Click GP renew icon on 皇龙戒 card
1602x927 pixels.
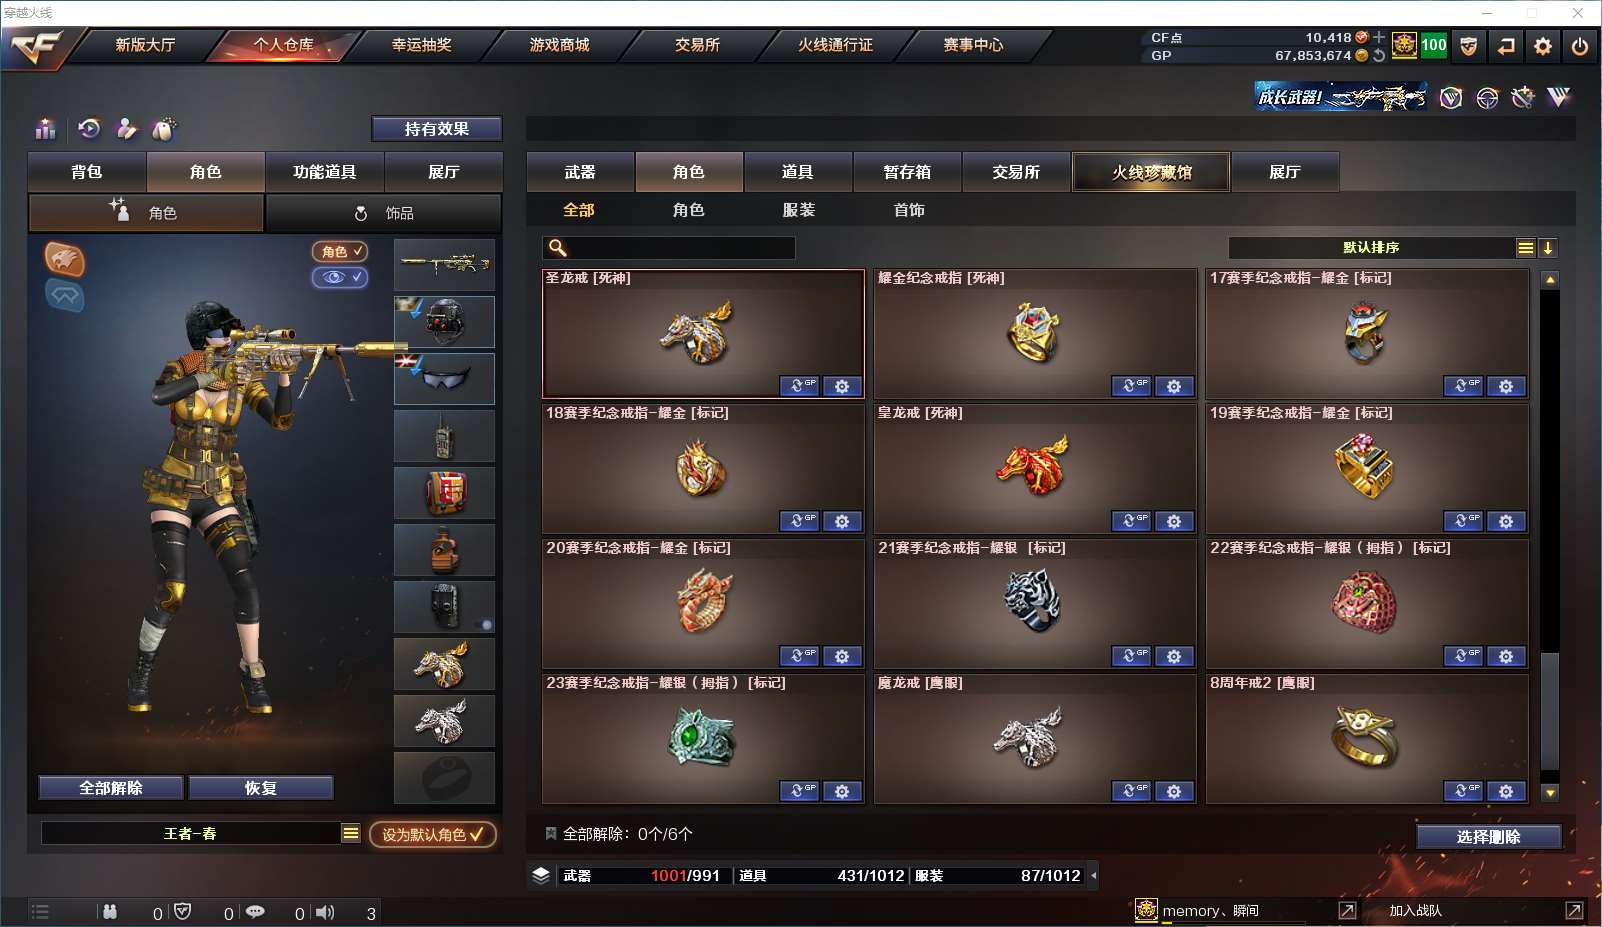(x=1132, y=521)
